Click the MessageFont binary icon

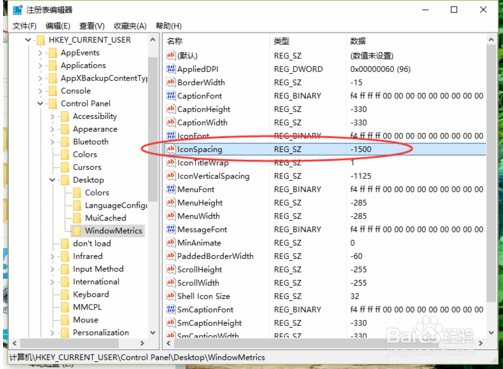point(171,229)
